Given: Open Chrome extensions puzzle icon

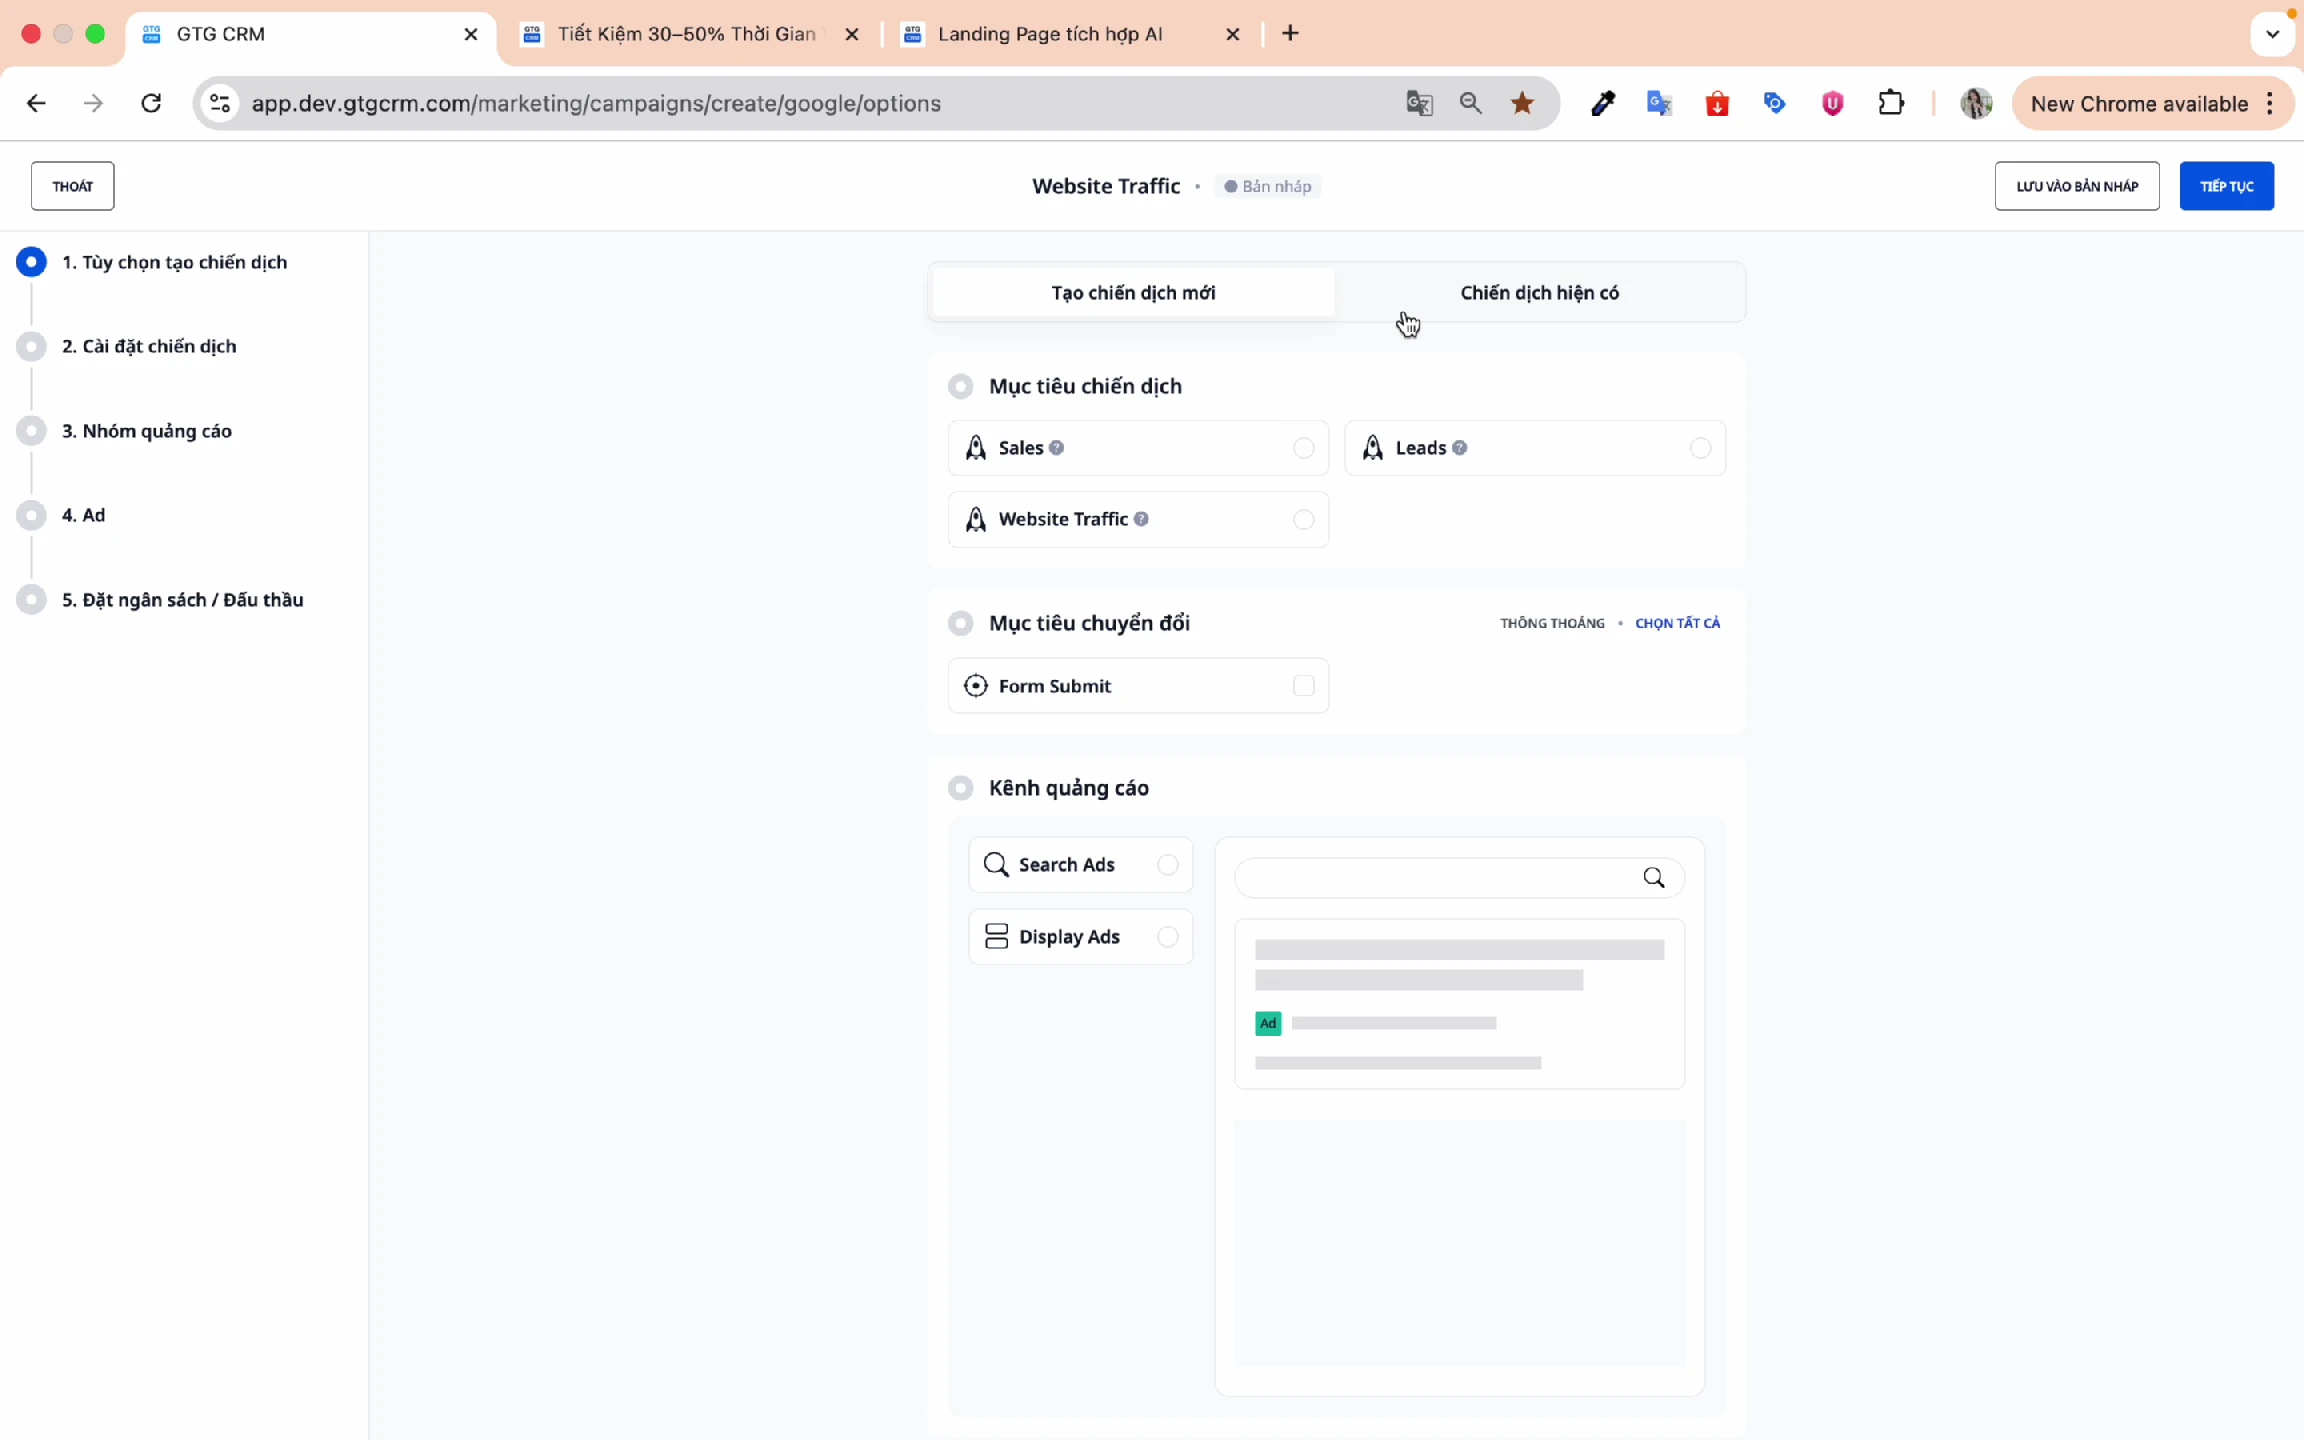Looking at the screenshot, I should point(1891,103).
